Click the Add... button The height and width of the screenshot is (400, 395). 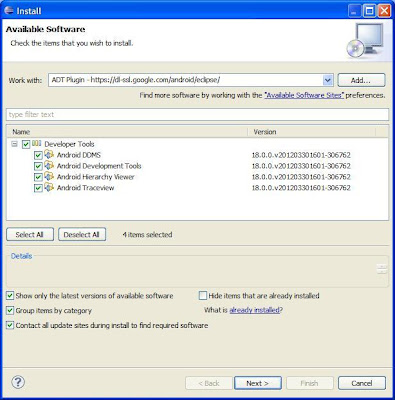click(361, 80)
